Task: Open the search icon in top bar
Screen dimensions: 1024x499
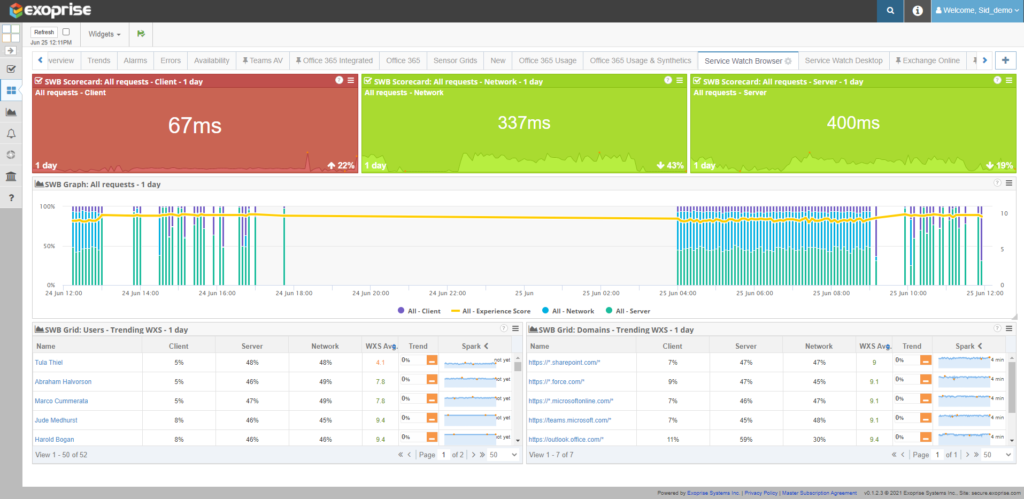Action: tap(889, 11)
